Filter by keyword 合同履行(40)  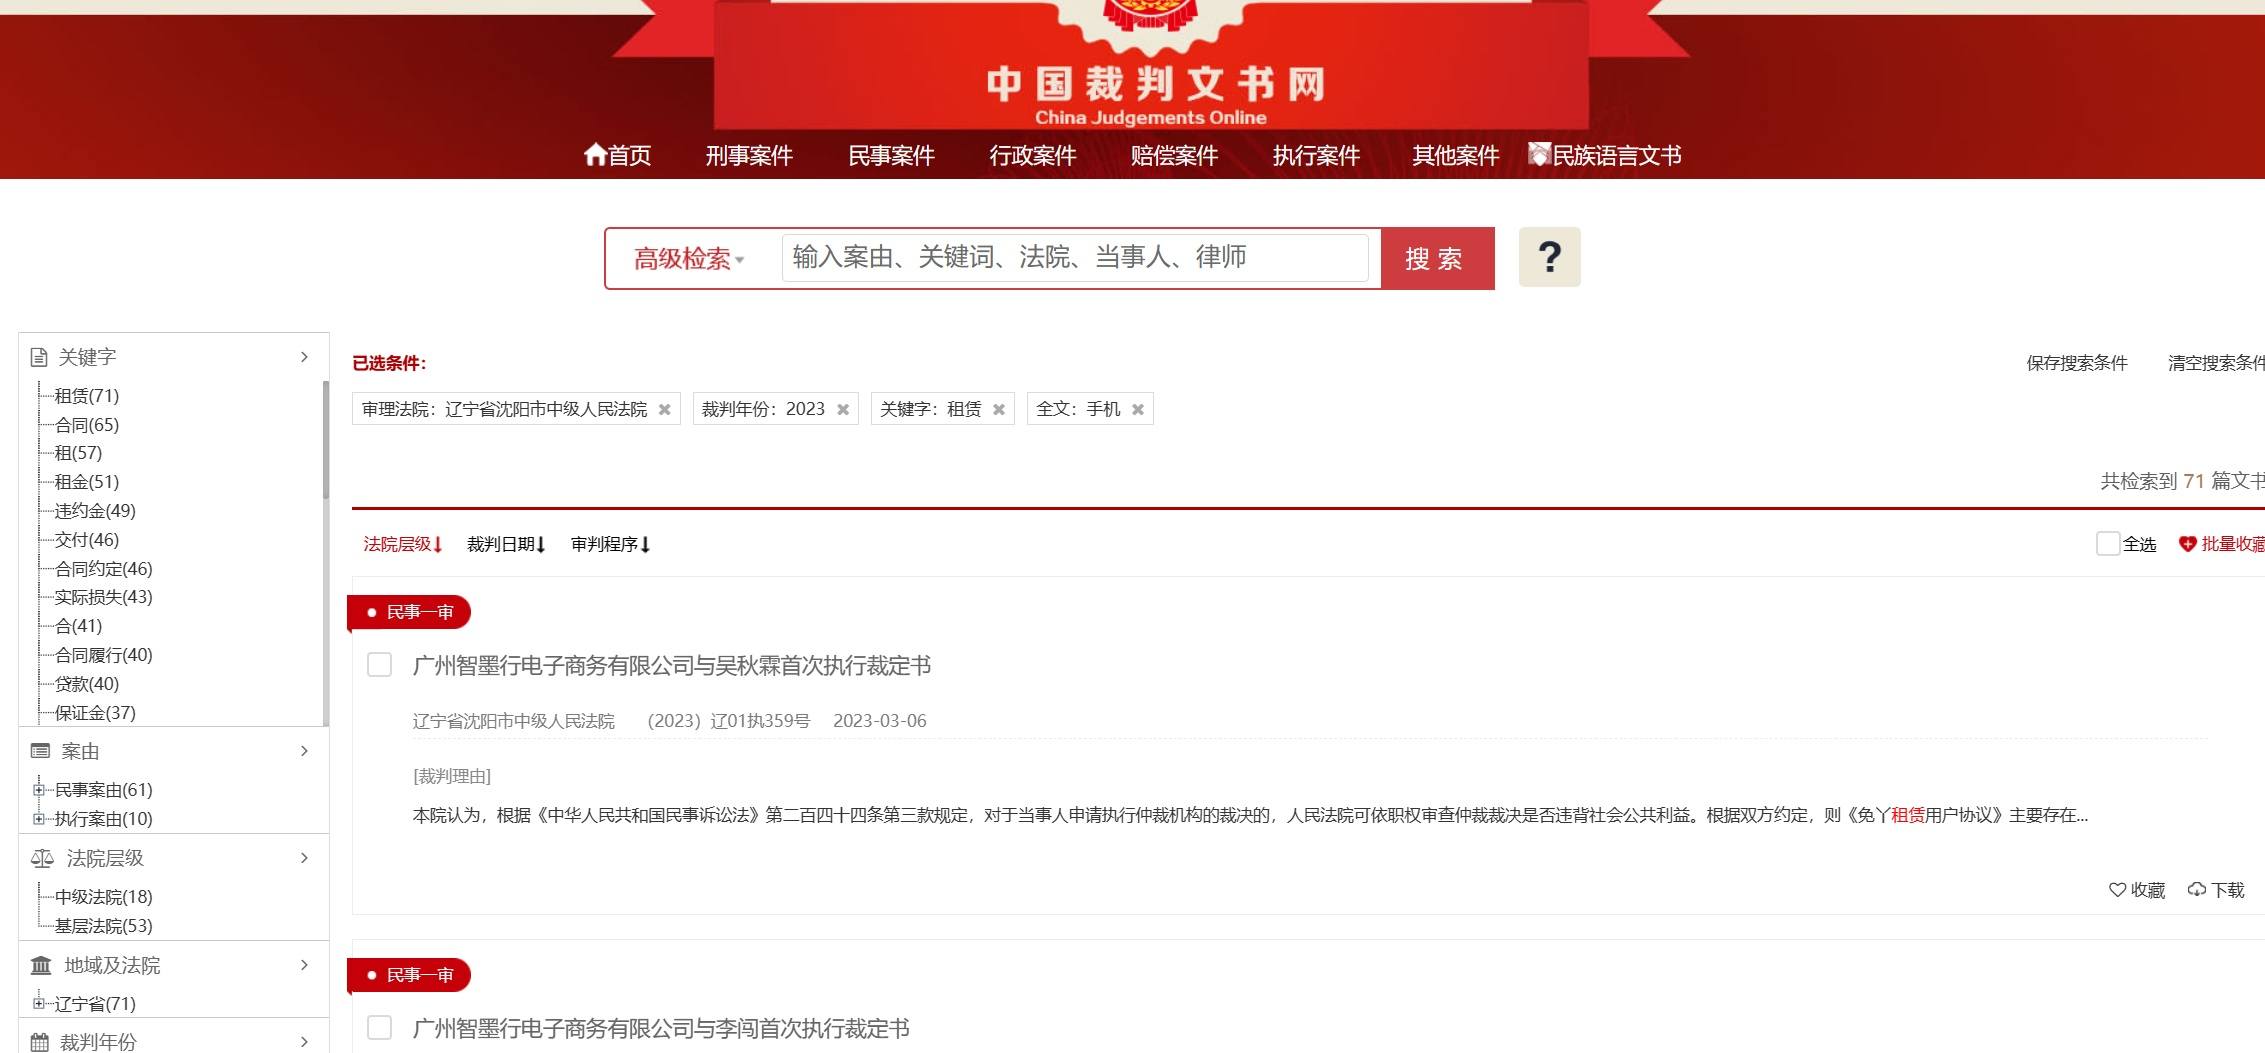click(104, 655)
